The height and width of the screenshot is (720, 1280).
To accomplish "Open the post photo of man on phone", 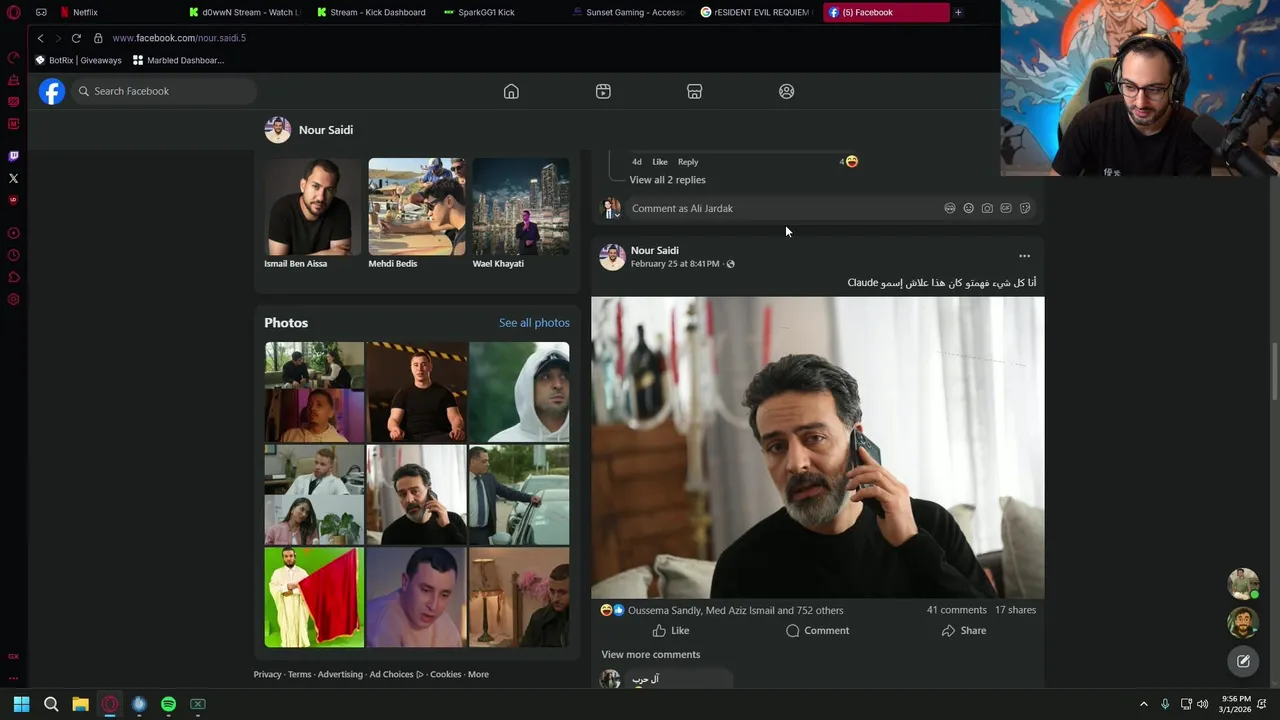I will click(817, 448).
